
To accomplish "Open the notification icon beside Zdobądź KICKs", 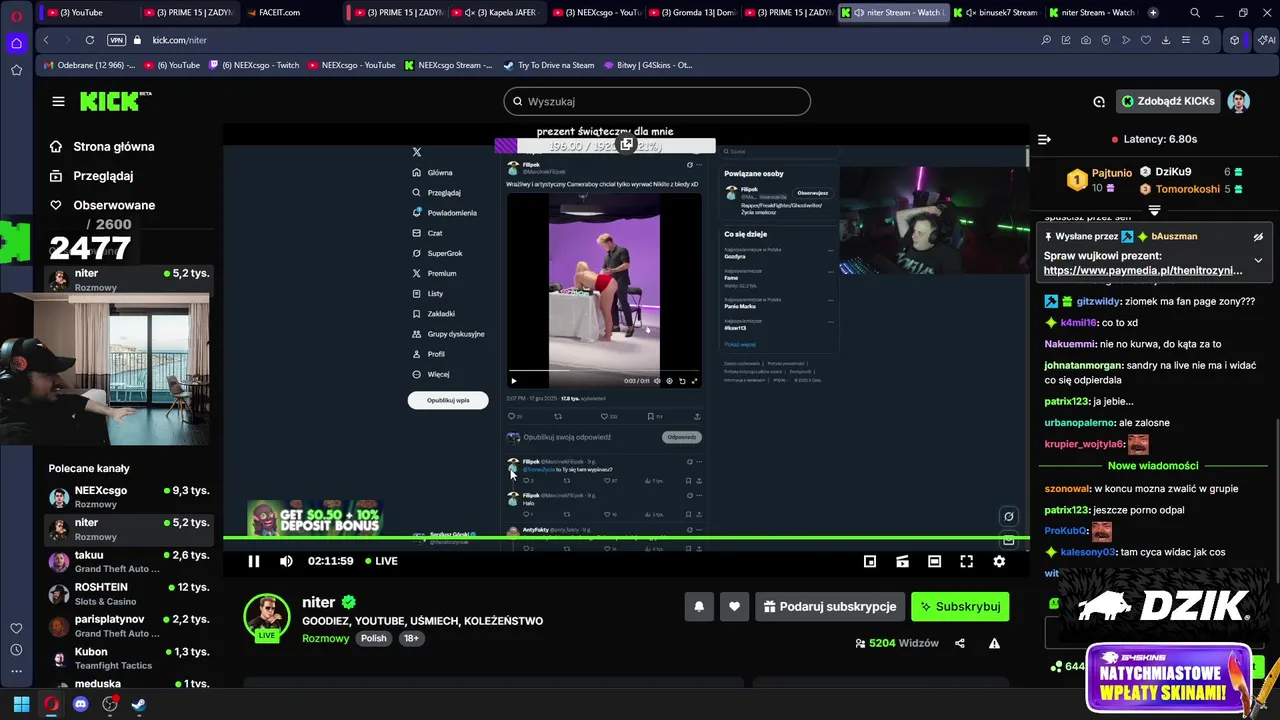I will [1099, 101].
